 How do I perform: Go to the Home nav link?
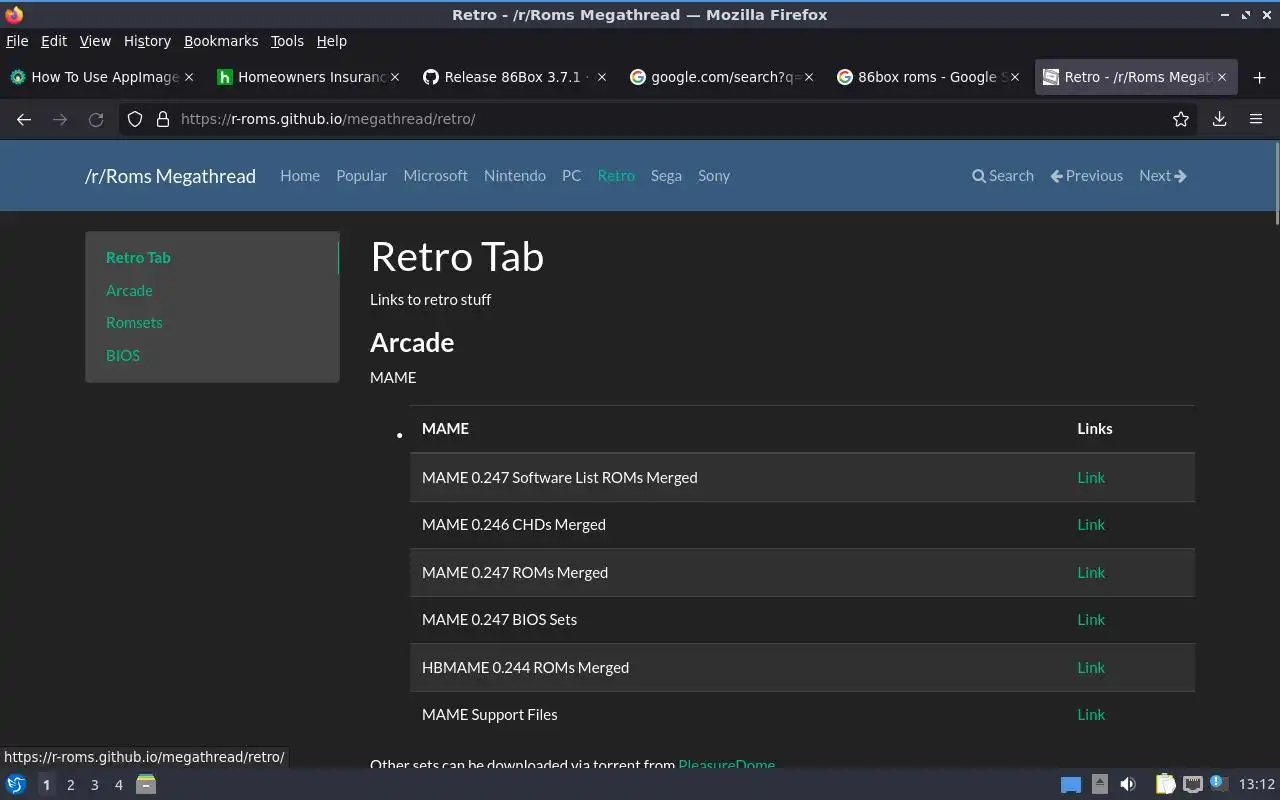tap(300, 176)
